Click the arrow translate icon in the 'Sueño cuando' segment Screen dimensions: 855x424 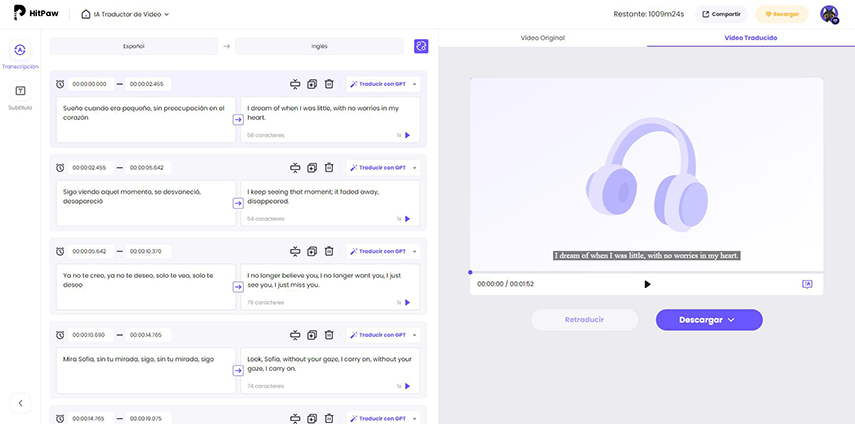pos(238,120)
